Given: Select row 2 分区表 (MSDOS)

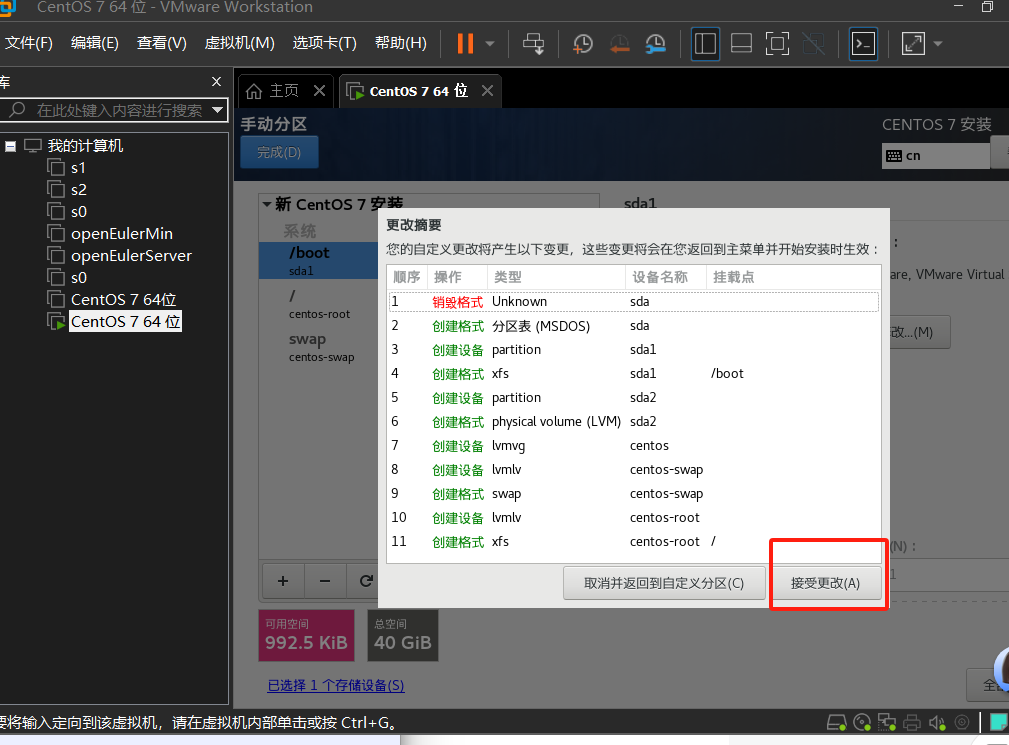Looking at the screenshot, I should coord(634,326).
